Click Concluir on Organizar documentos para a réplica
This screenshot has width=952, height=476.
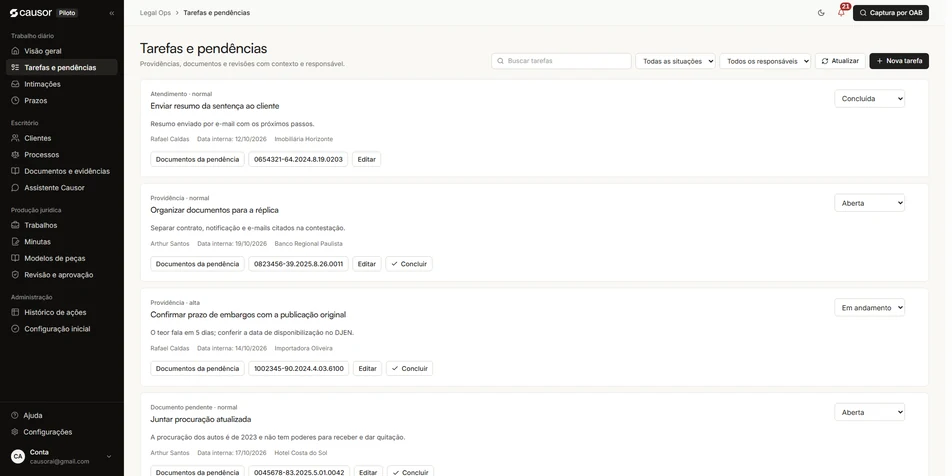click(x=409, y=264)
